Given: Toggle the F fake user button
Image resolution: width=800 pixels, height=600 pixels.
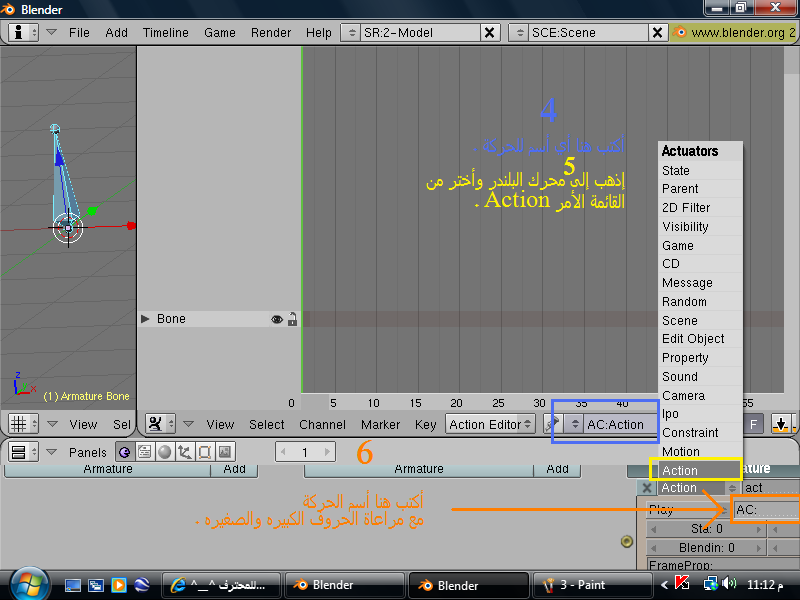Looking at the screenshot, I should 754,424.
